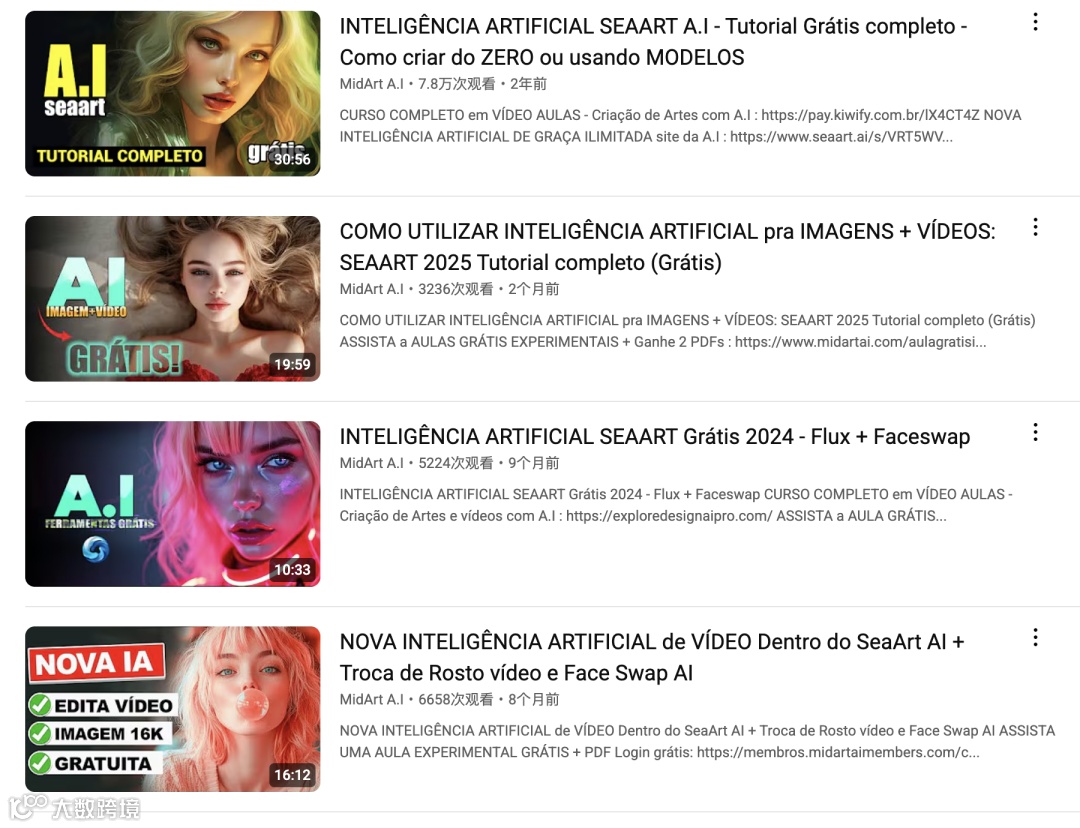Visit MidArt A.I channel on 6658次观看 video
1080x828 pixels.
click(x=372, y=699)
